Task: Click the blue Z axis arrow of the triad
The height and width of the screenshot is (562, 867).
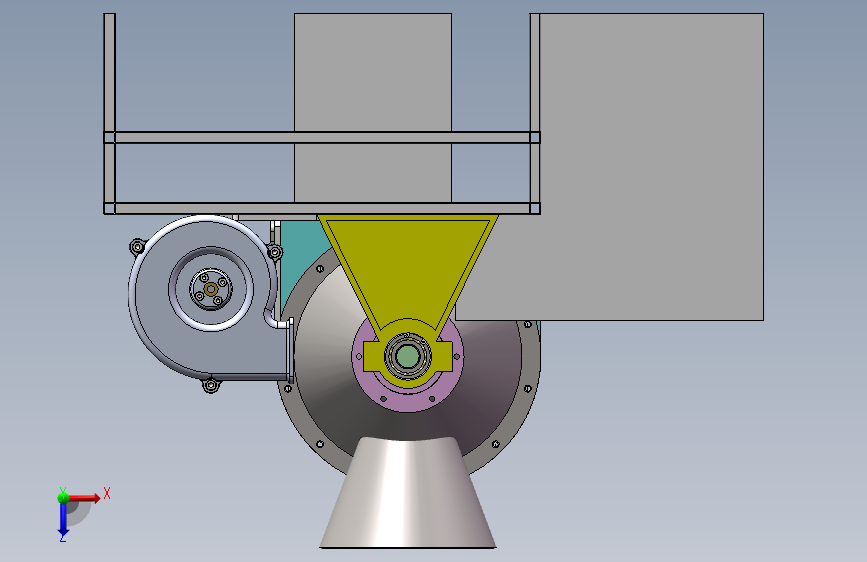Action: (63, 520)
